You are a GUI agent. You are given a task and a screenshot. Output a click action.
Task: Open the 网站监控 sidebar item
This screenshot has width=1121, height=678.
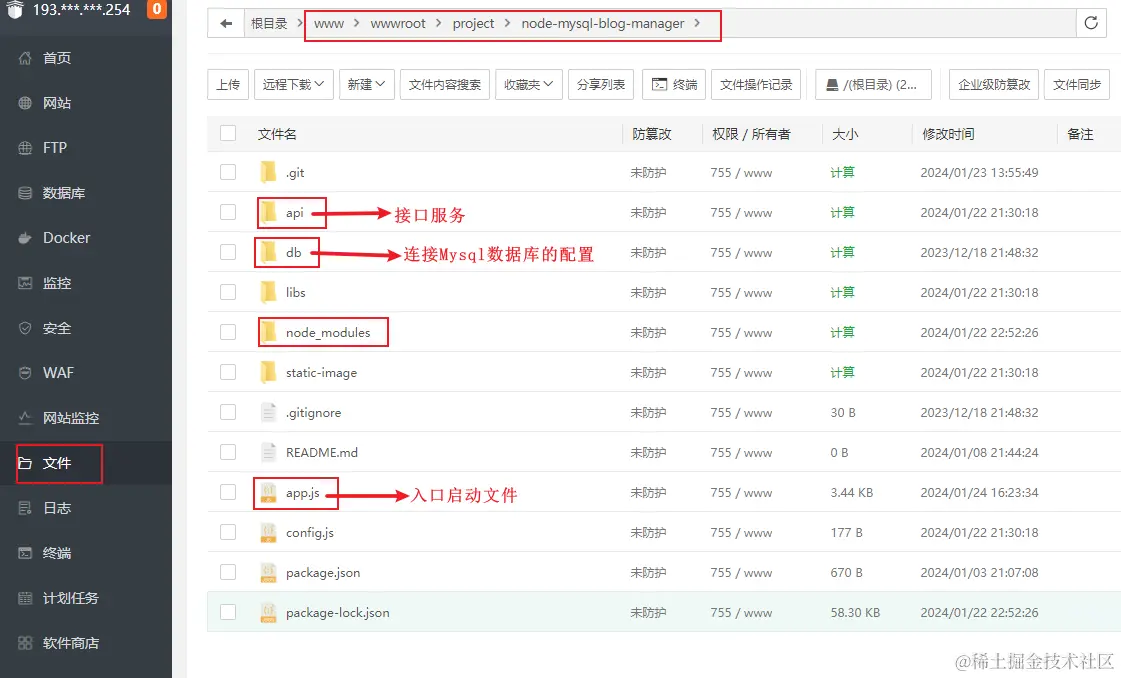click(86, 418)
